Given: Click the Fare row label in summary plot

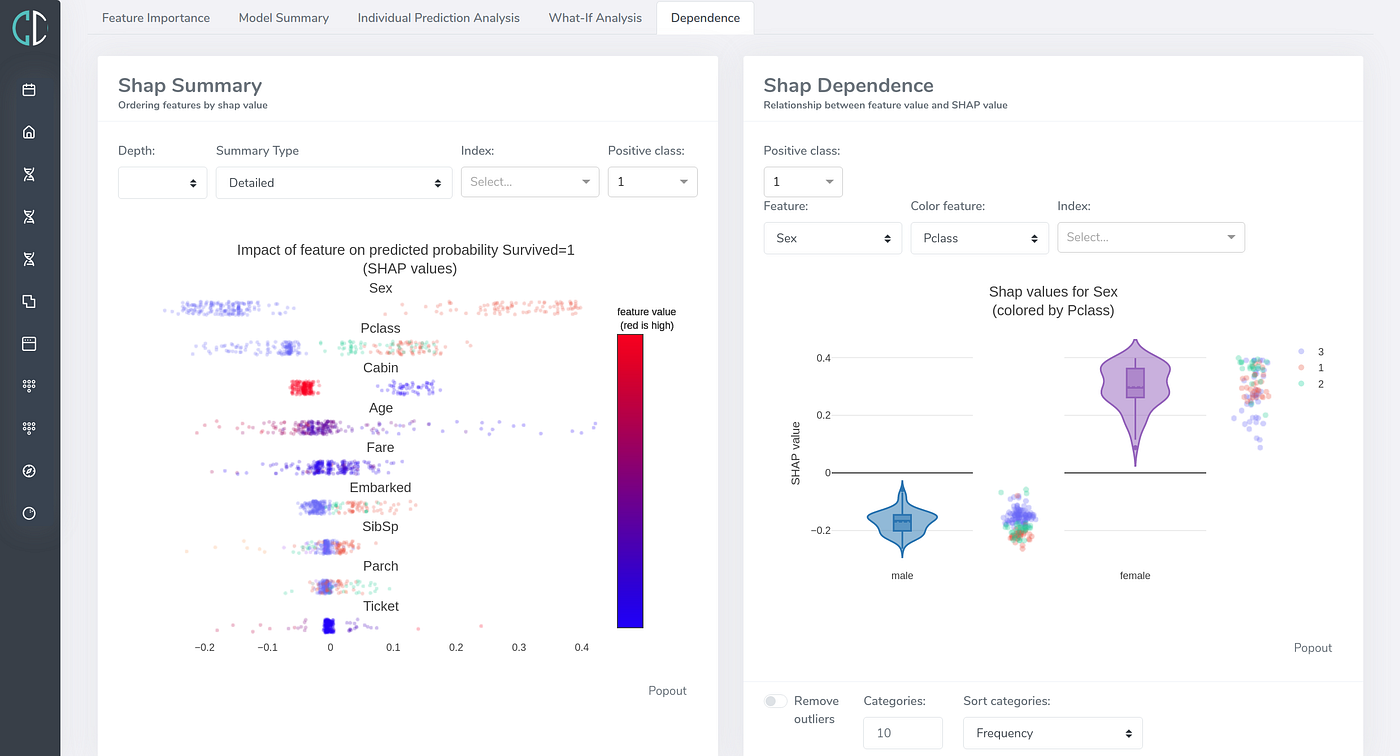Looking at the screenshot, I should (381, 447).
